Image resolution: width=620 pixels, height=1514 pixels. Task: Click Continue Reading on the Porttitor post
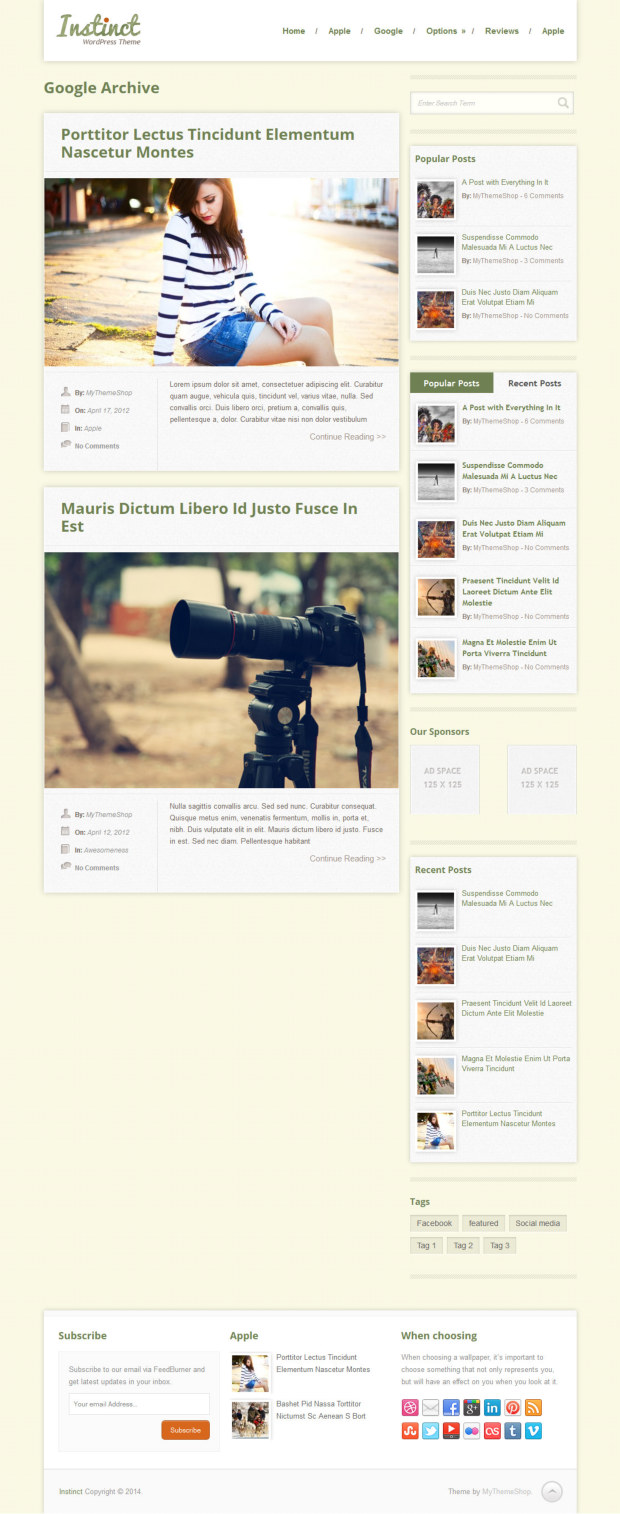[348, 437]
